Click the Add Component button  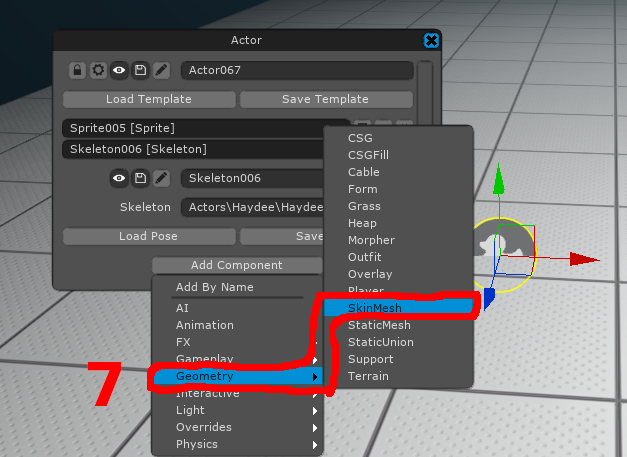(x=237, y=265)
